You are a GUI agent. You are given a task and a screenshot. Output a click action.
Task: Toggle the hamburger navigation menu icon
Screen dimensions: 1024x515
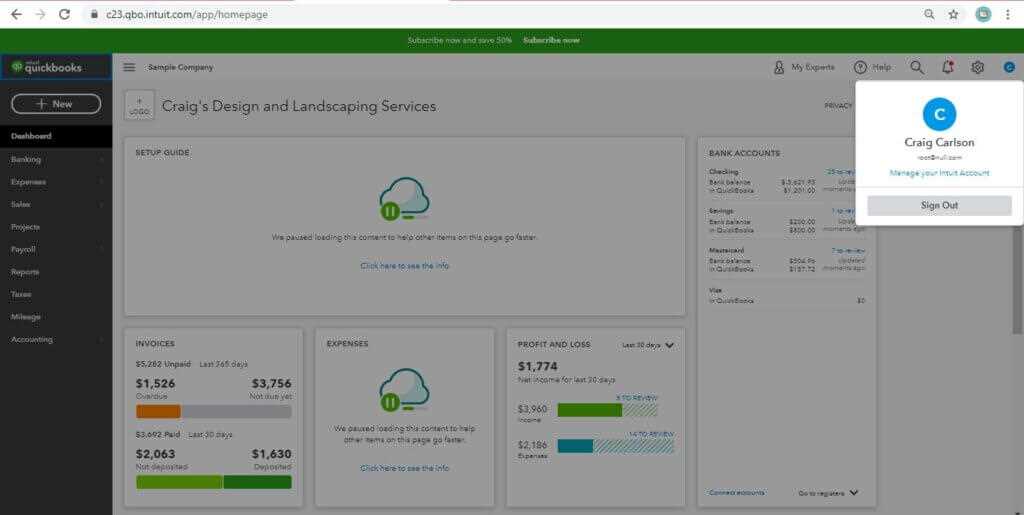click(x=129, y=67)
